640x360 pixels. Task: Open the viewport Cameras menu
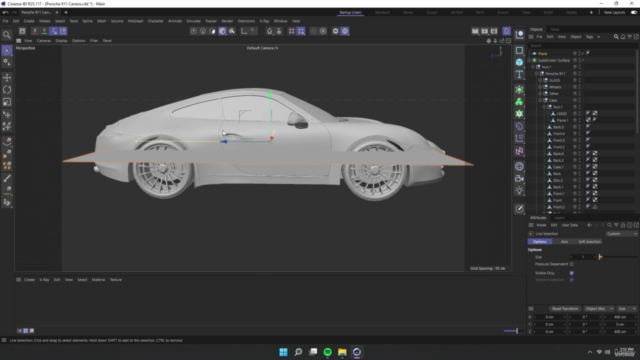pos(44,41)
